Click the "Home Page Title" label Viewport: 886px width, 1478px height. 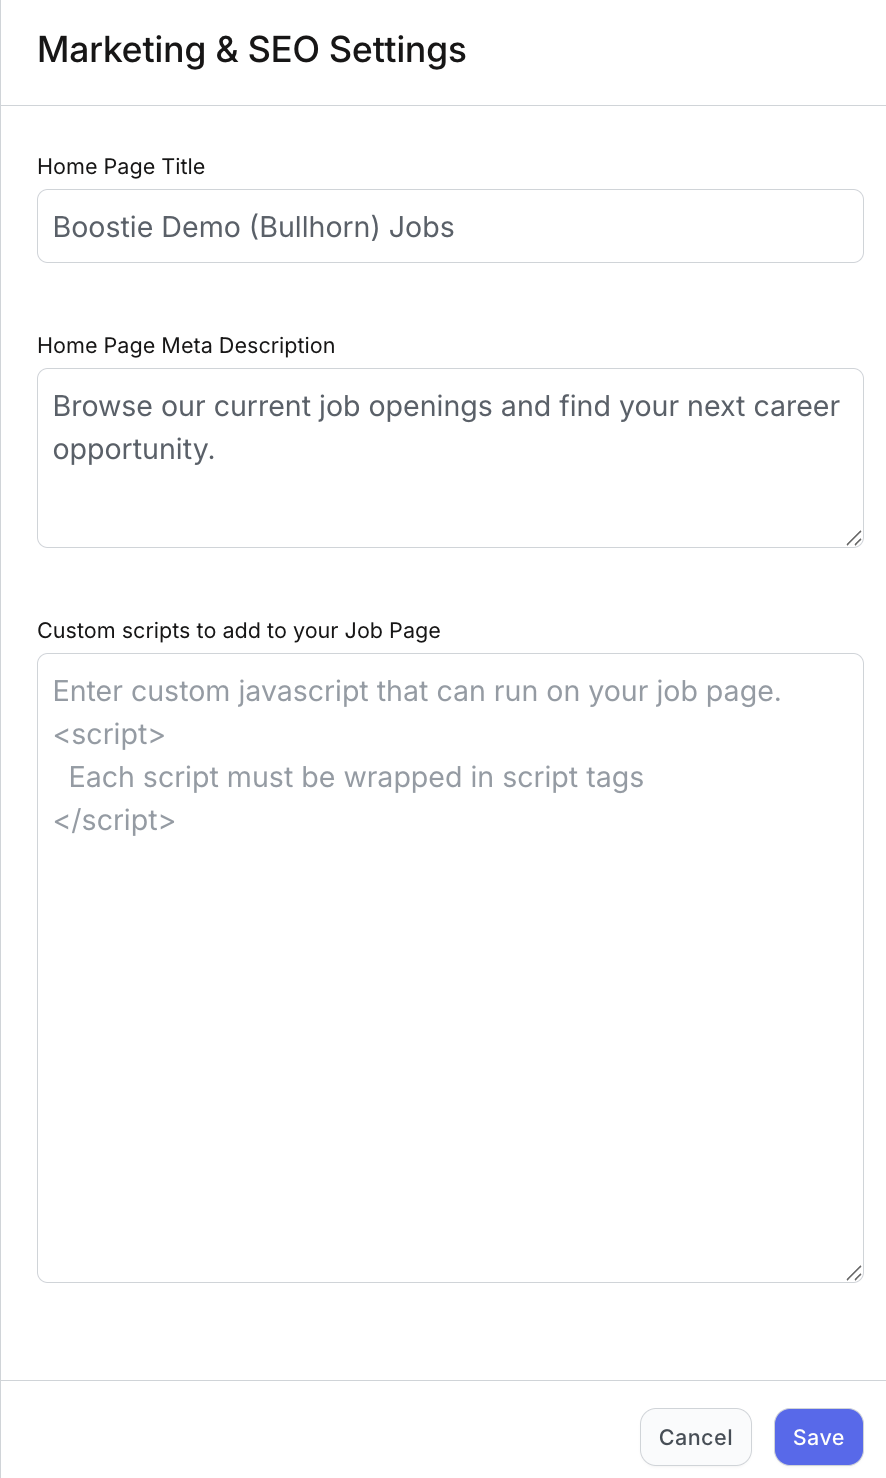[121, 167]
